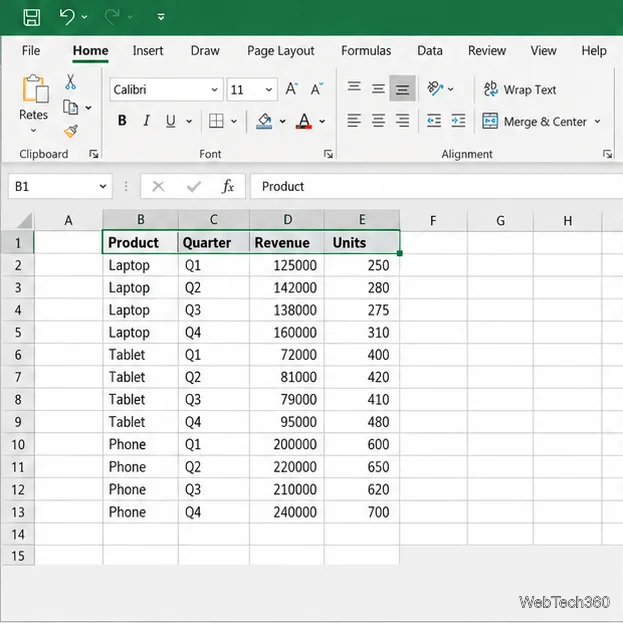The image size is (623, 623).
Task: Click the Orientation text angle icon
Action: coord(435,88)
